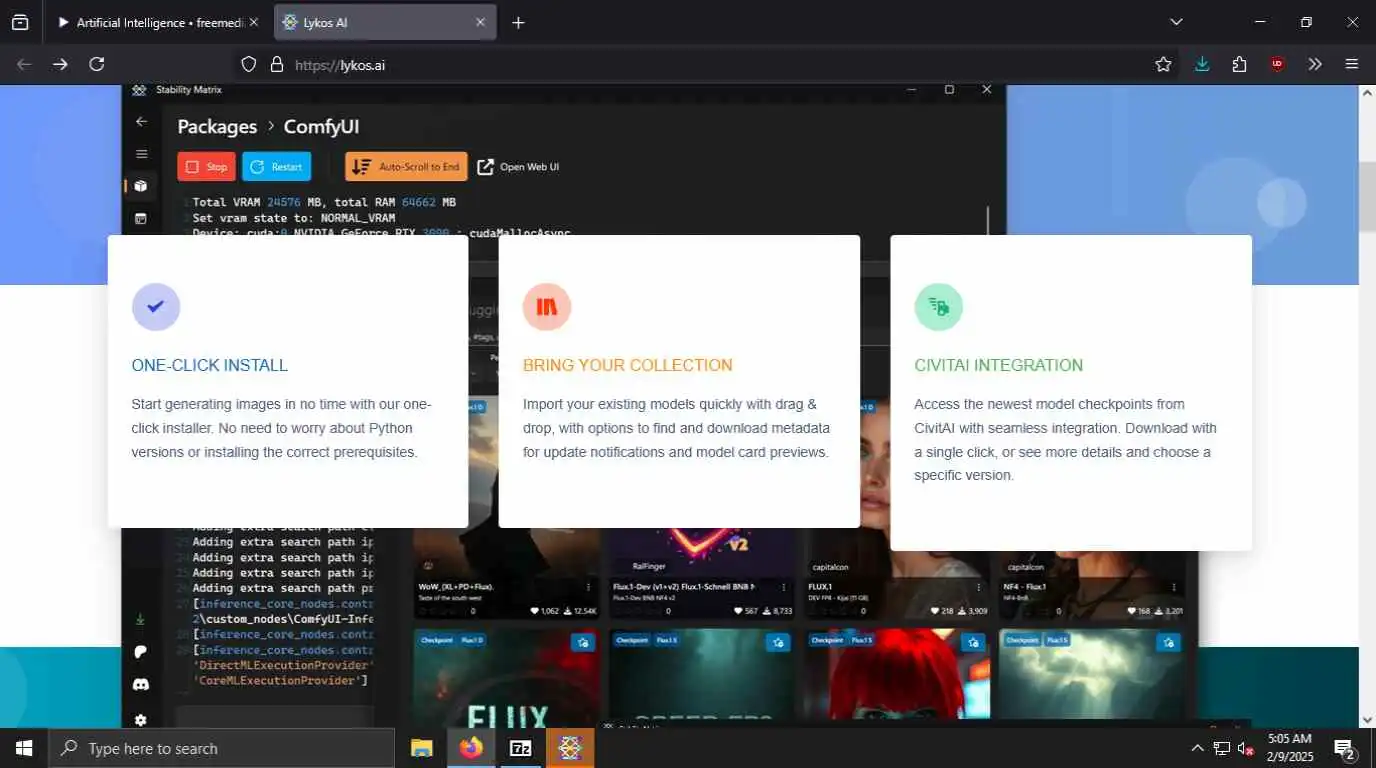Image resolution: width=1376 pixels, height=768 pixels.
Task: Open the Firefox downloads panel
Action: pyautogui.click(x=1202, y=64)
